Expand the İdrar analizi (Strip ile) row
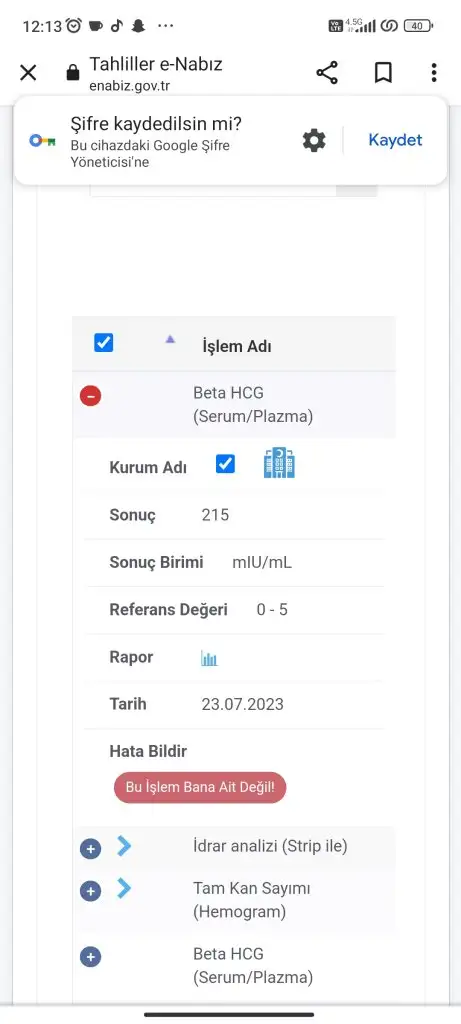 90,849
